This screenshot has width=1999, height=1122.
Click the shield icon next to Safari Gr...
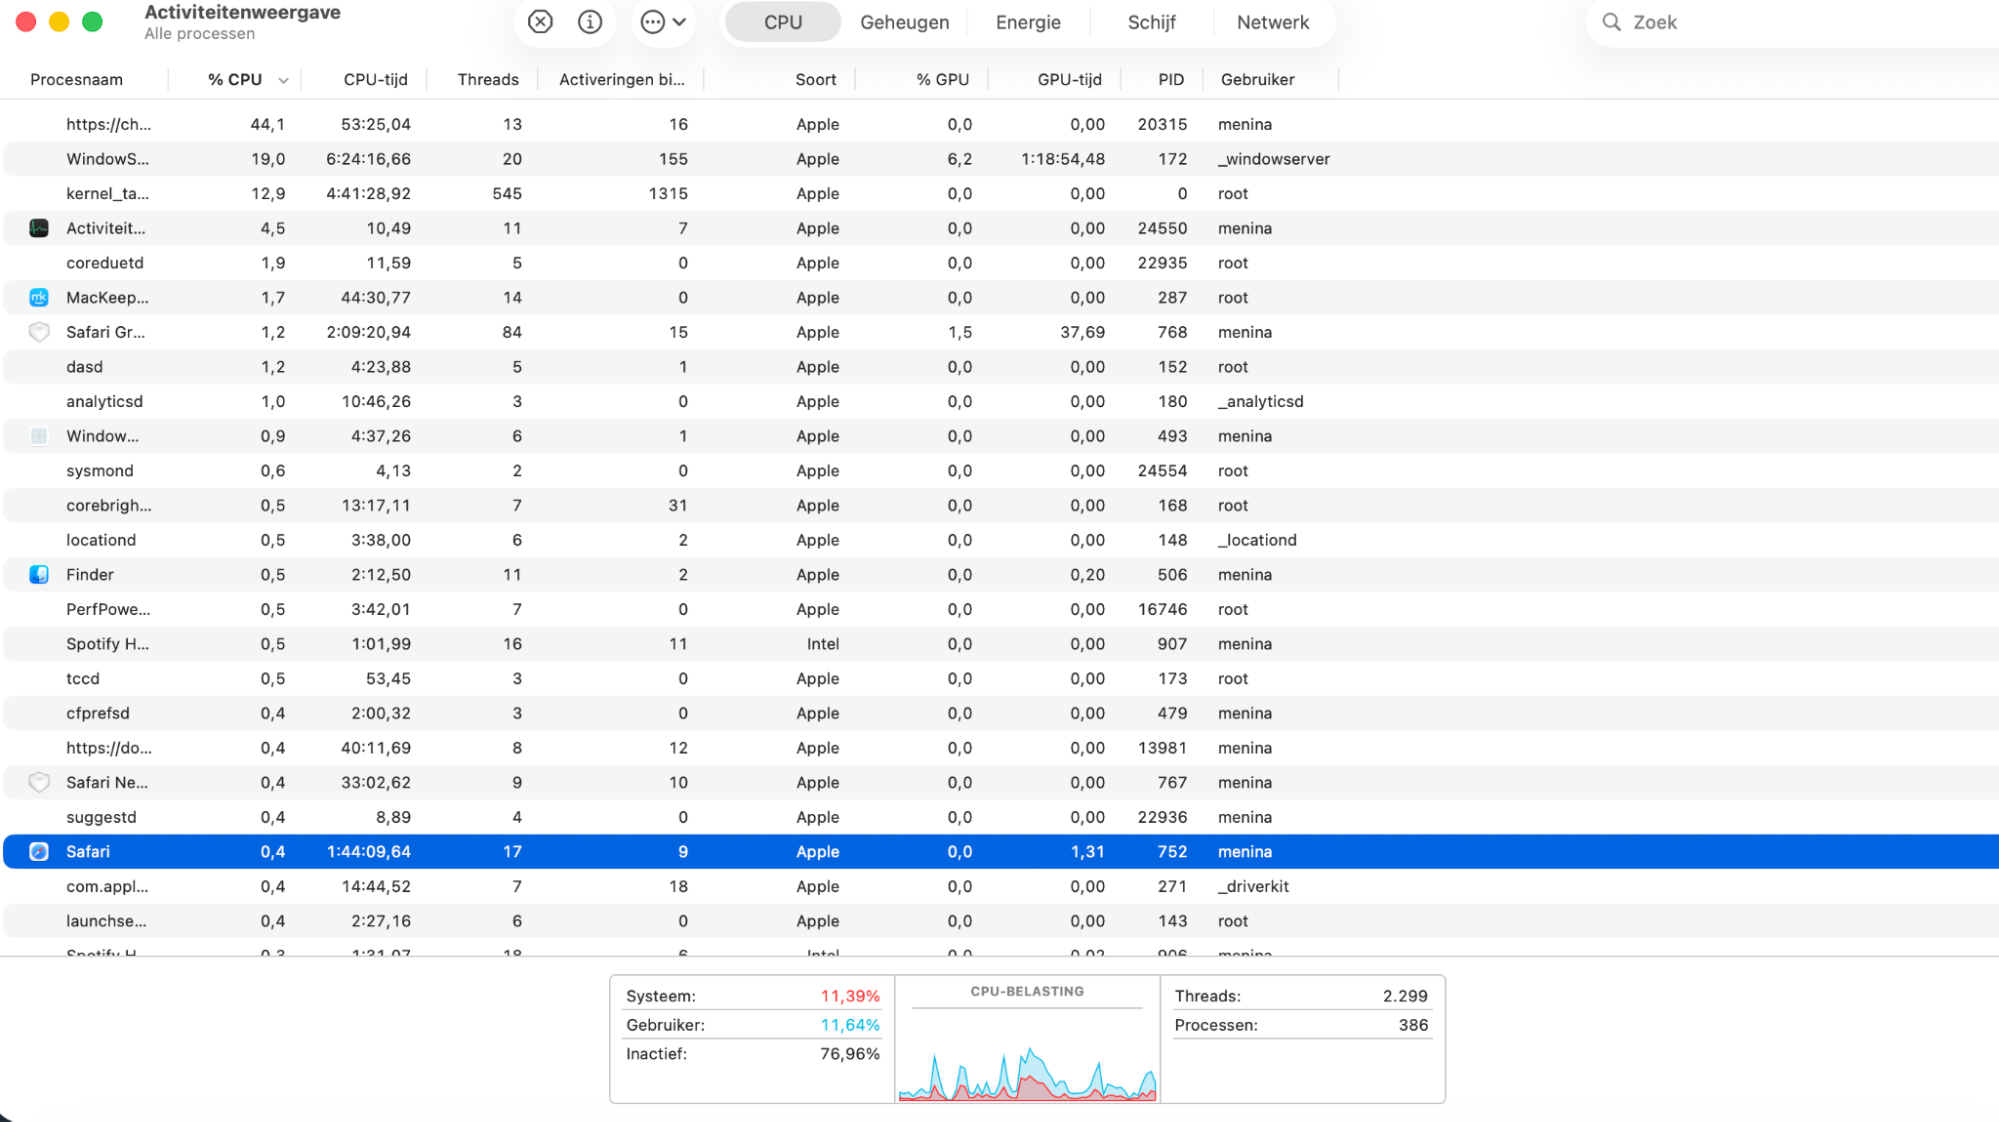click(x=39, y=332)
